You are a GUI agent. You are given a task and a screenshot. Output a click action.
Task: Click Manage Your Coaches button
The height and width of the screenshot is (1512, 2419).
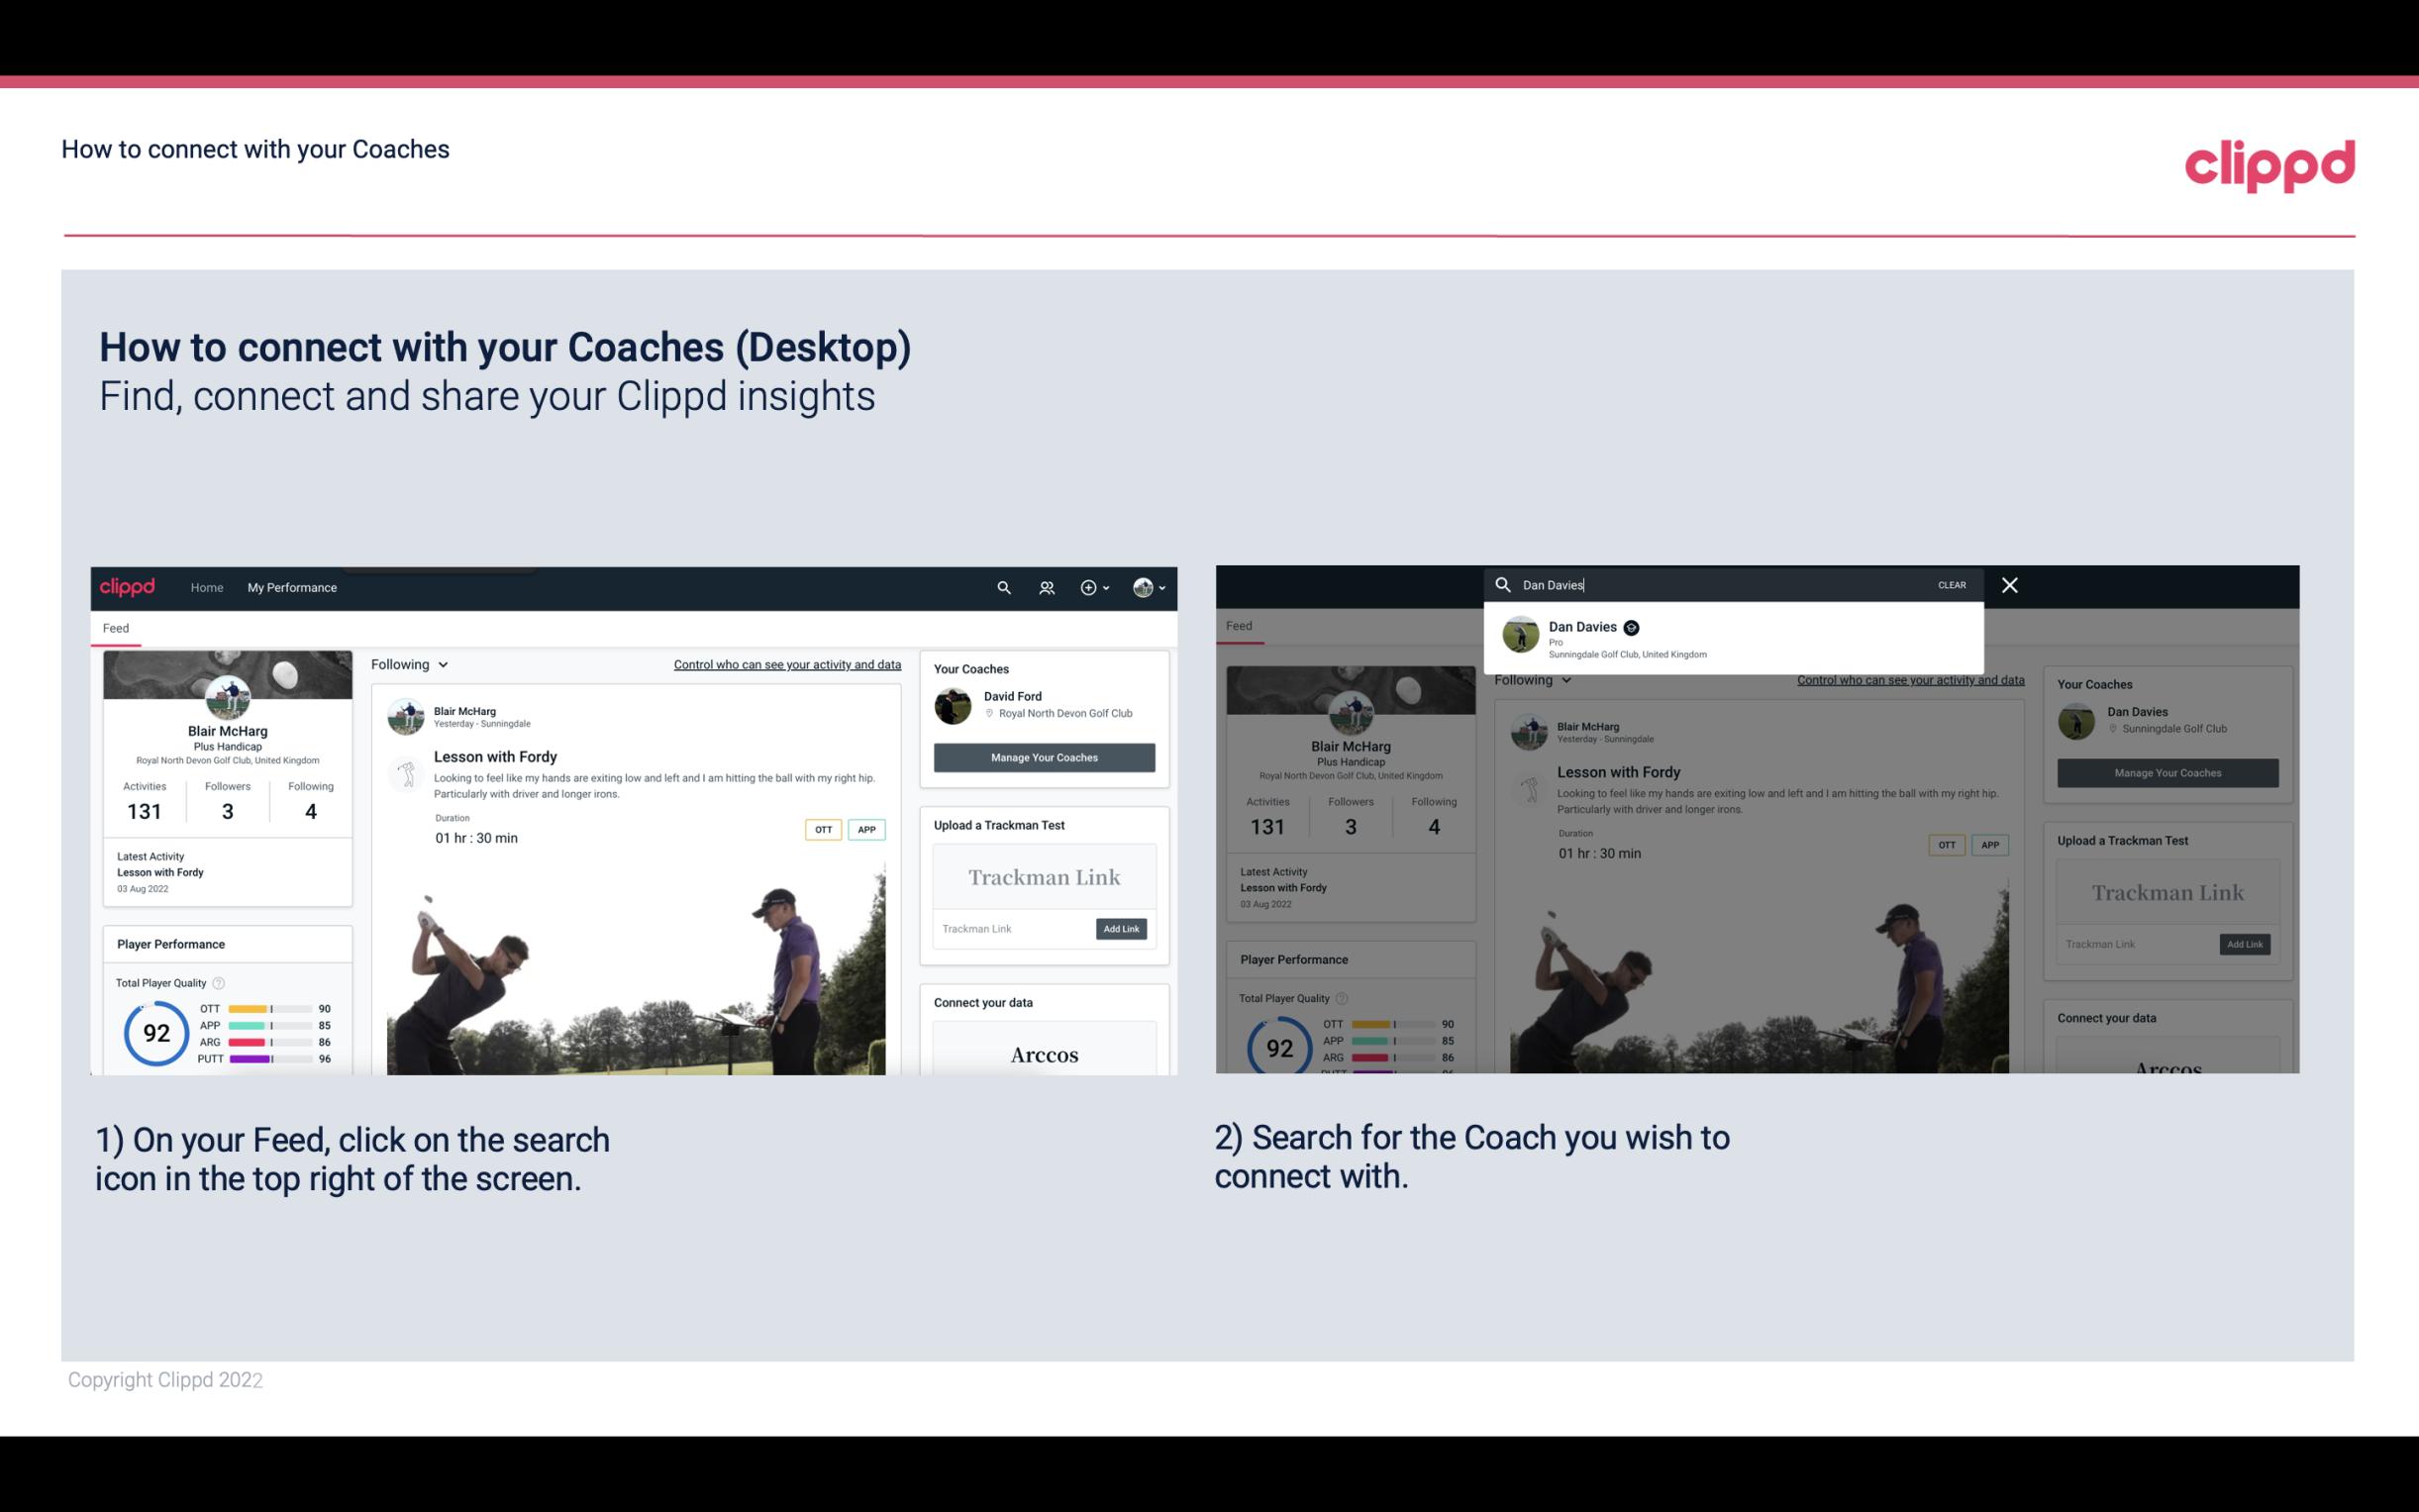click(x=1044, y=756)
